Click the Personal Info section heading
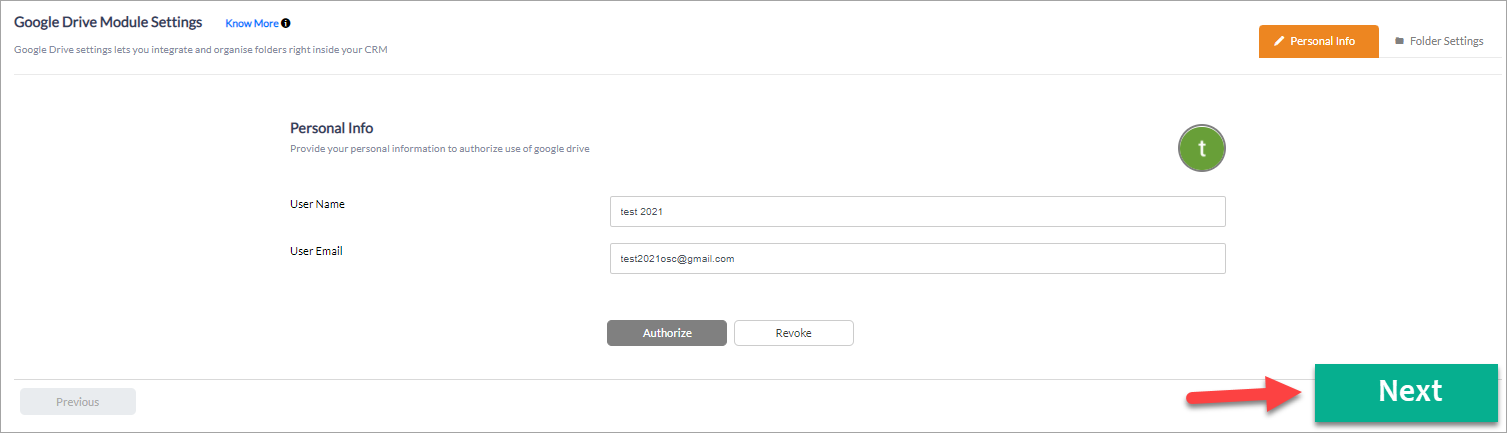This screenshot has width=1507, height=433. 332,128
